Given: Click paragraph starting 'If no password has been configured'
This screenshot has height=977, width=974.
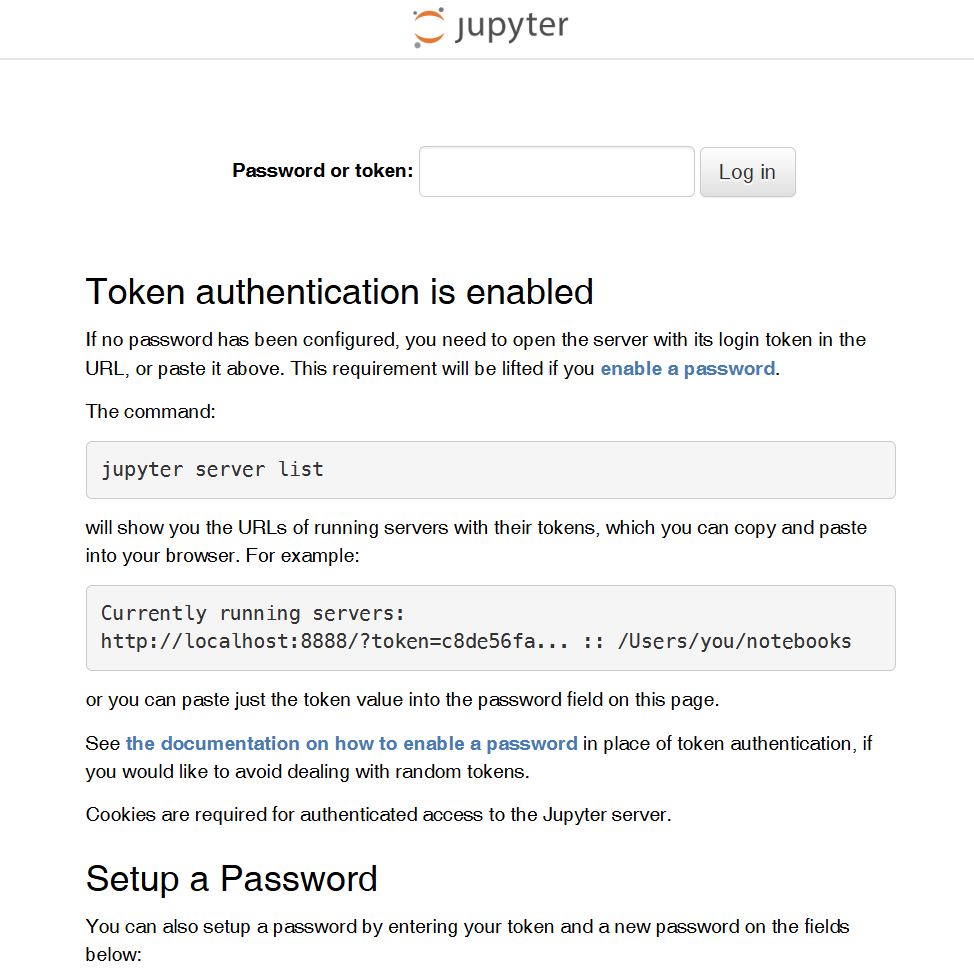Looking at the screenshot, I should (x=475, y=340).
